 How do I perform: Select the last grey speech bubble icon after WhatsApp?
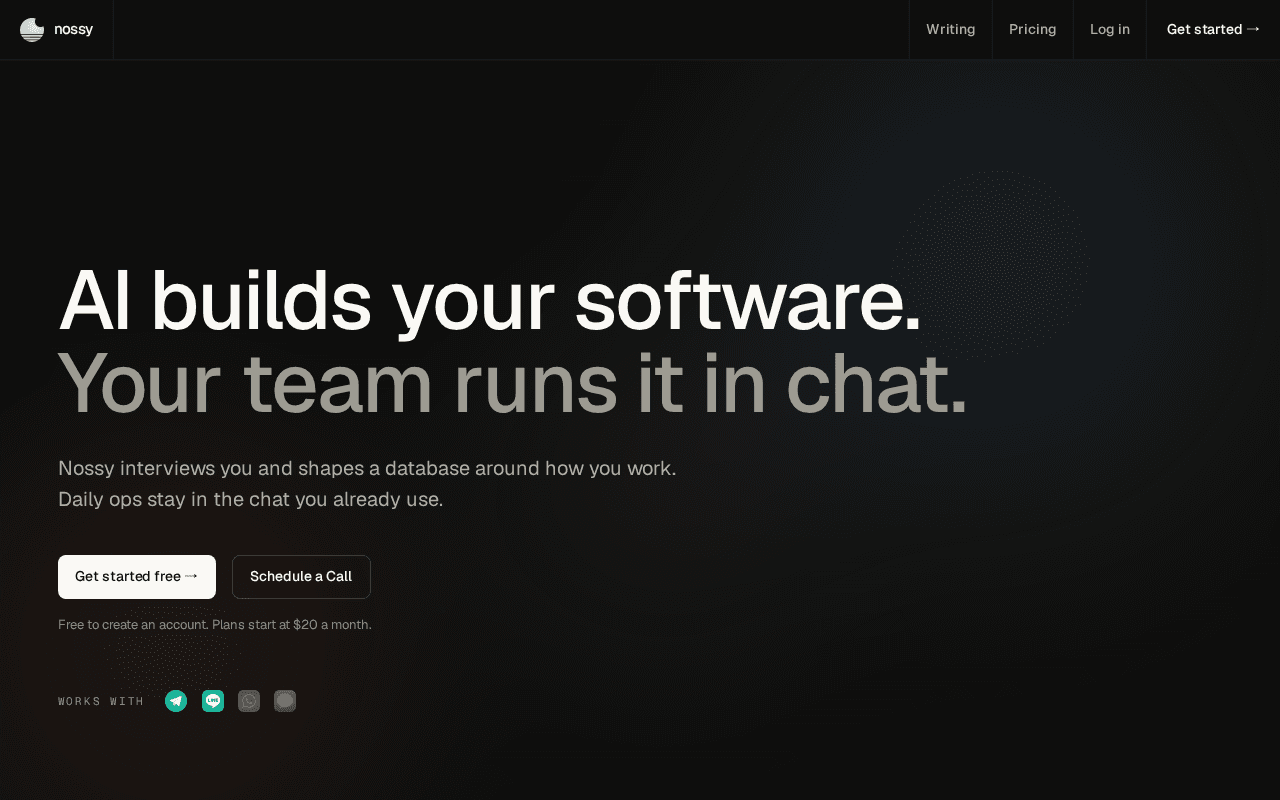pyautogui.click(x=285, y=701)
